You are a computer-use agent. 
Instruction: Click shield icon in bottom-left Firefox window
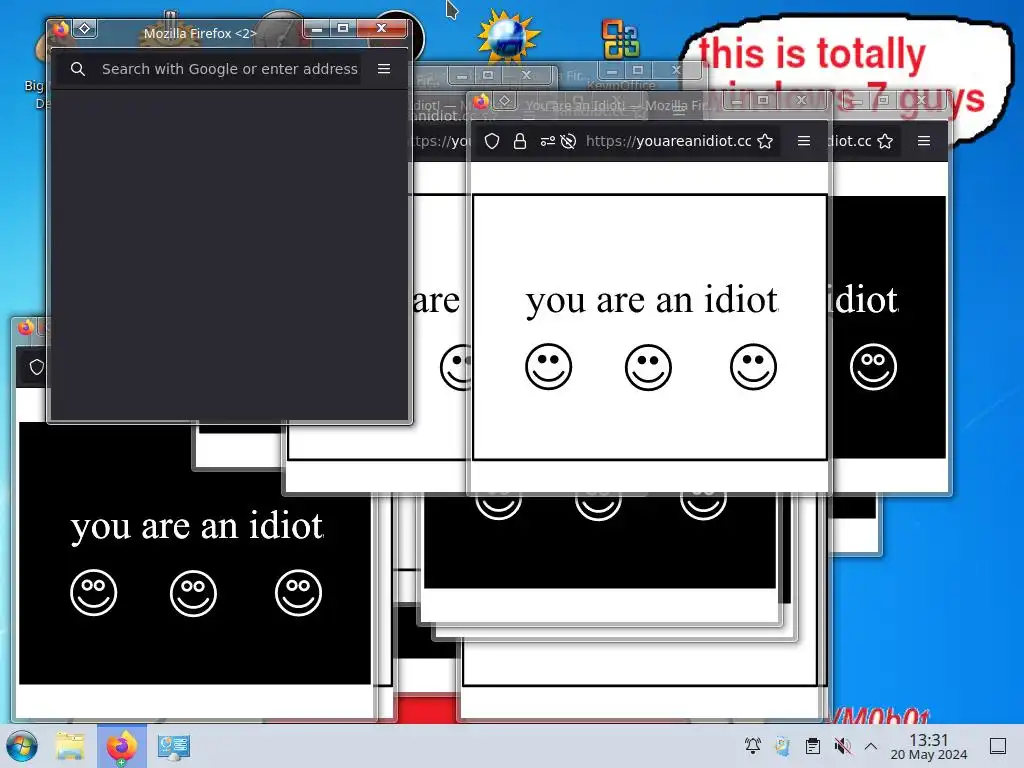pyautogui.click(x=37, y=367)
